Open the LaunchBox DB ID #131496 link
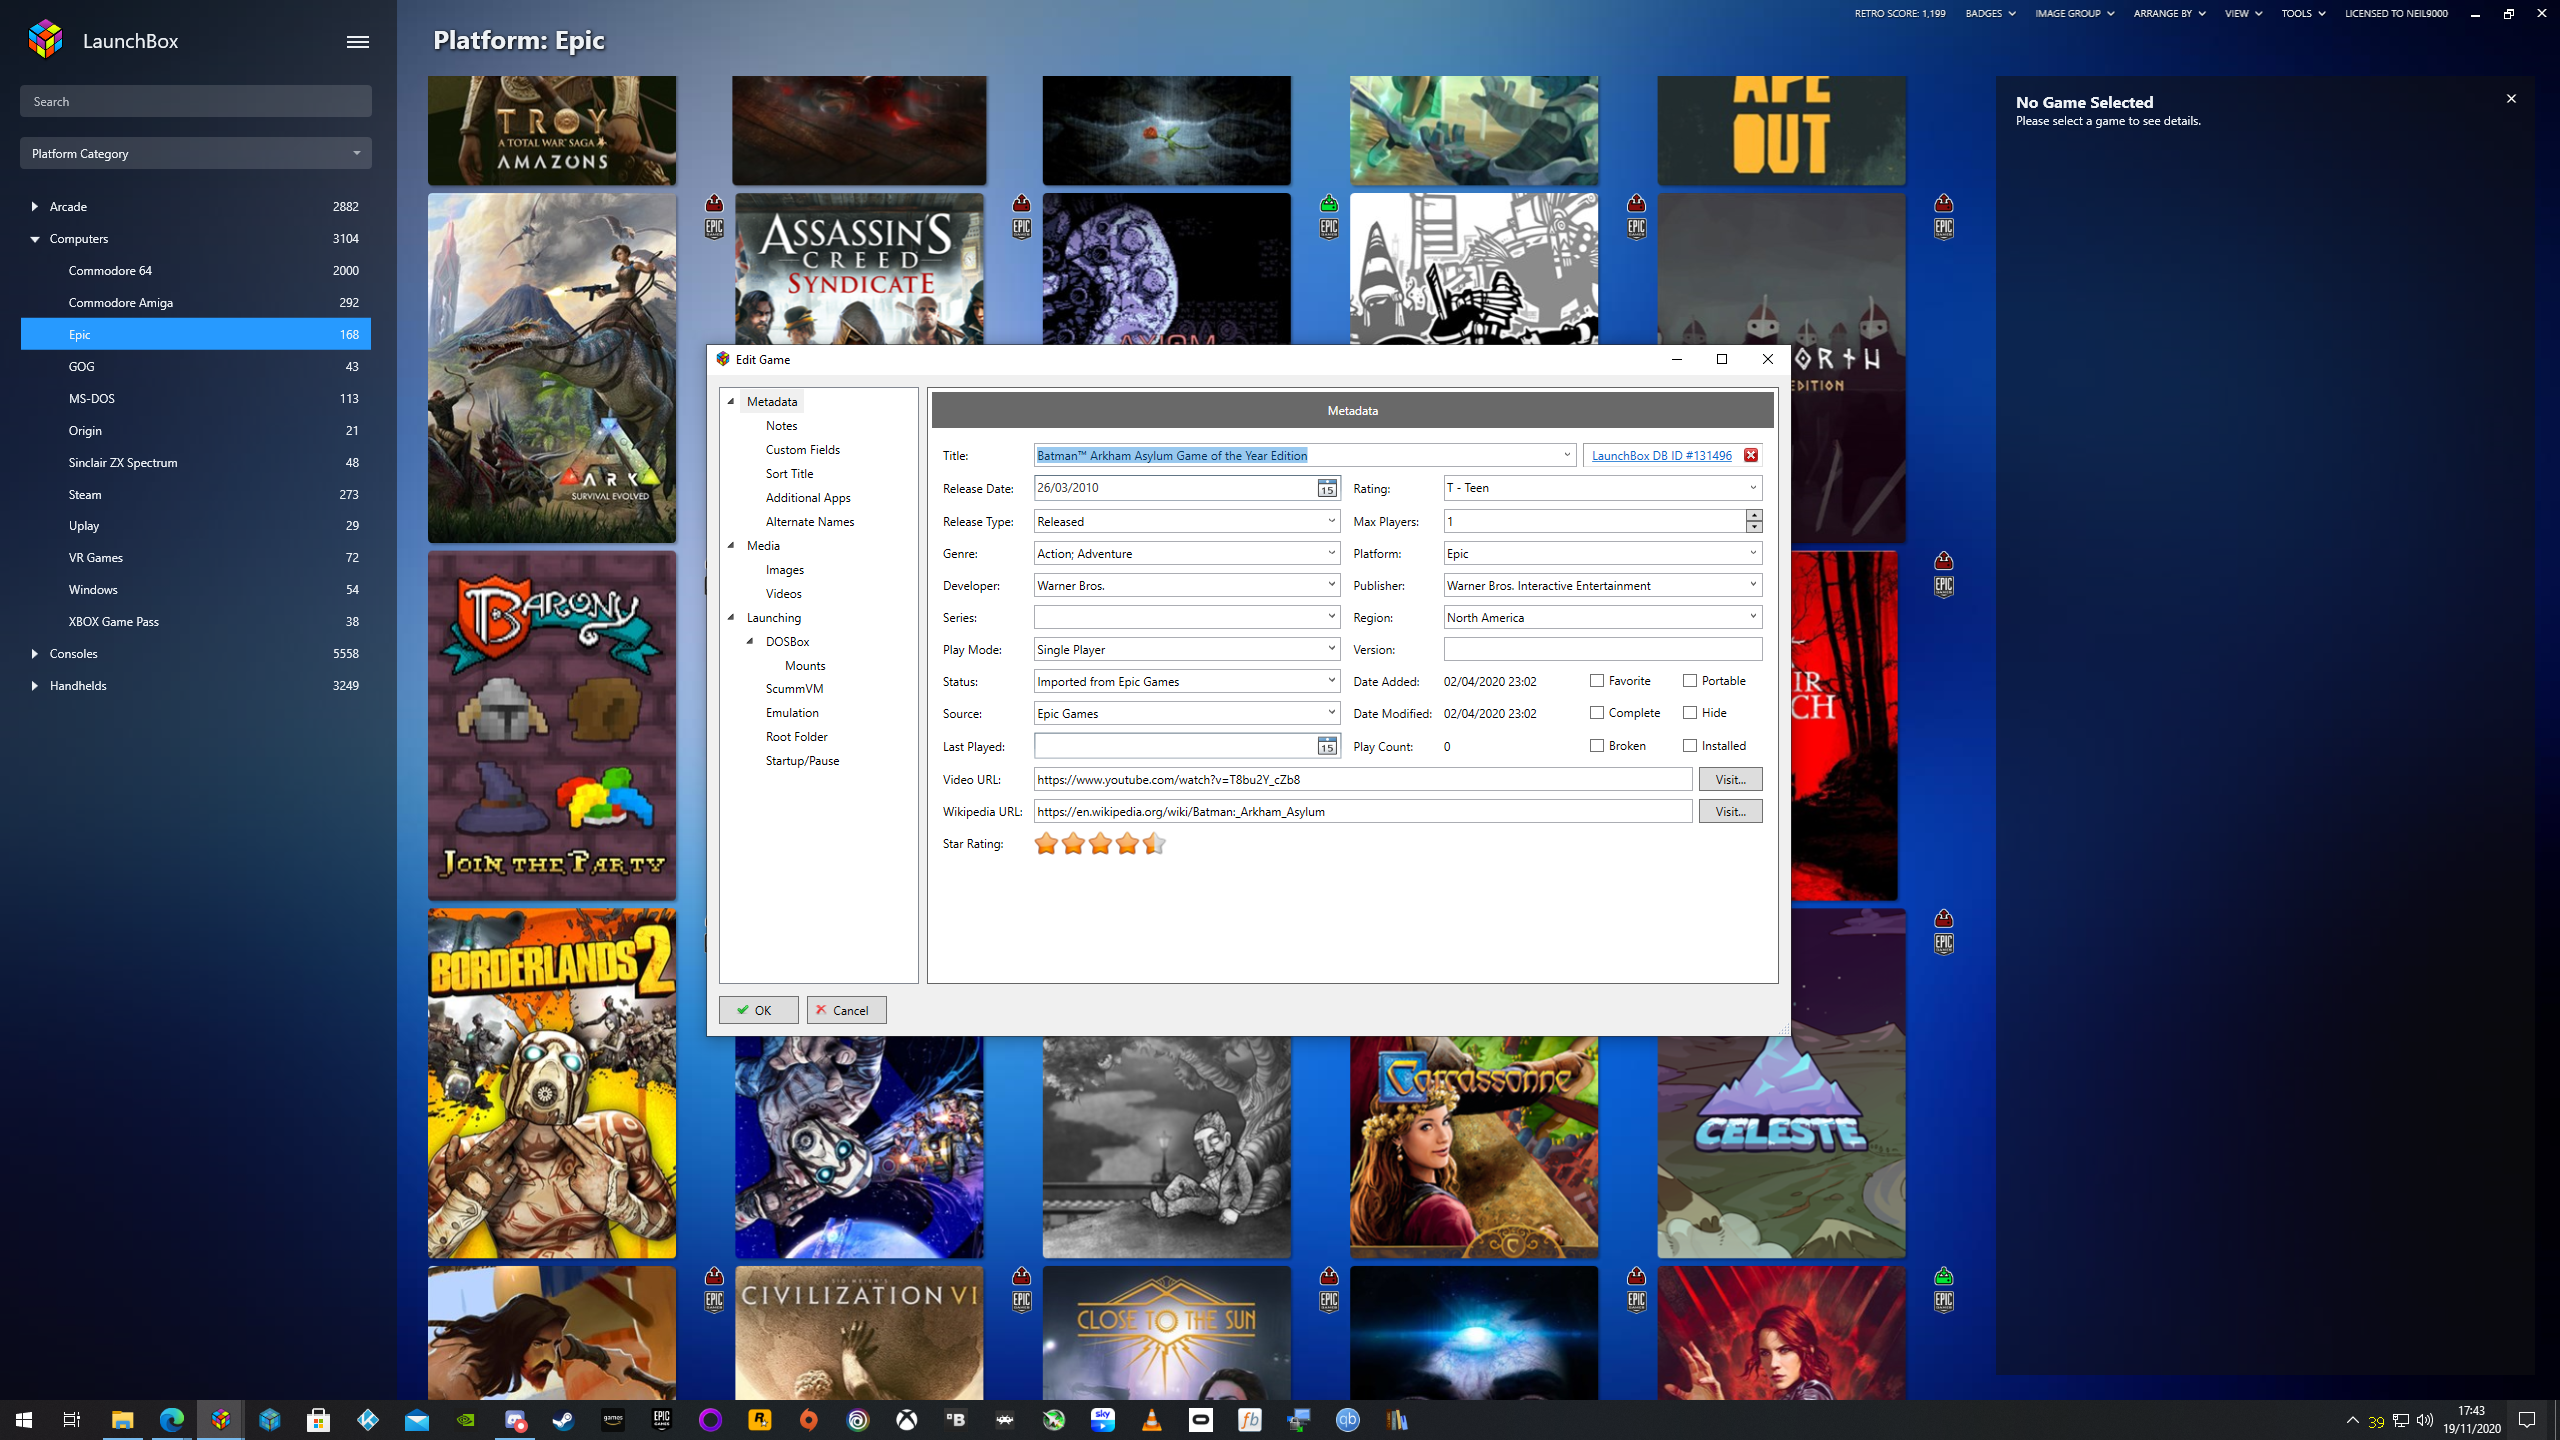Image resolution: width=2560 pixels, height=1440 pixels. tap(1661, 456)
